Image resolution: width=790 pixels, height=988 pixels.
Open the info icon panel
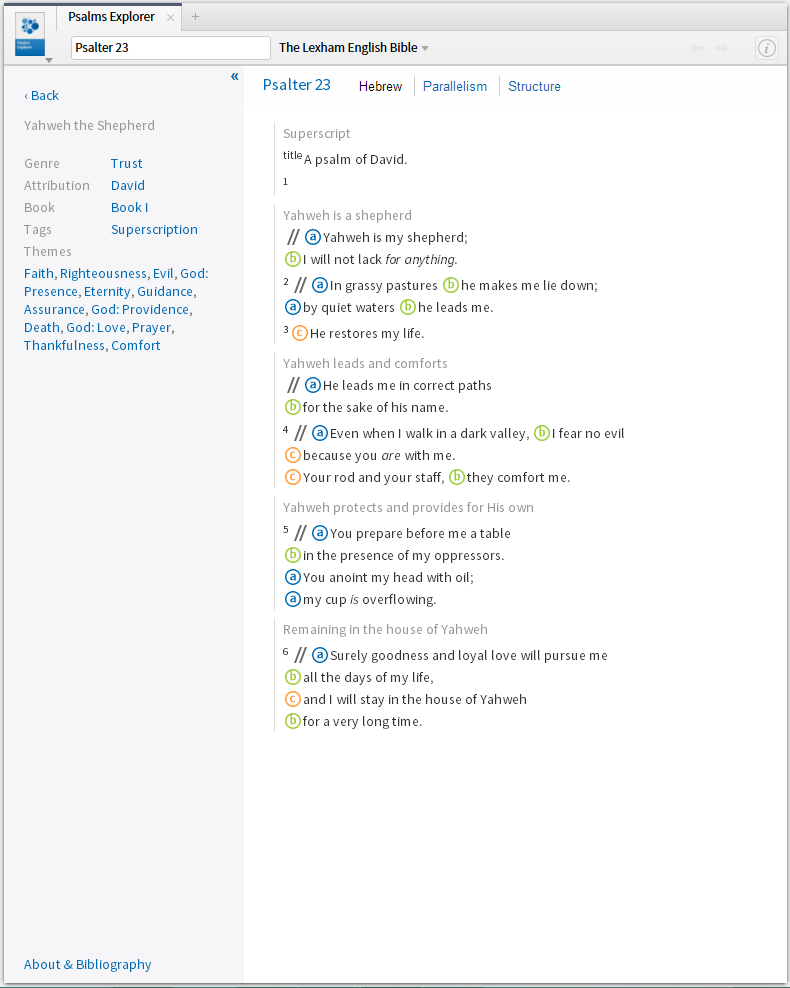pos(767,48)
